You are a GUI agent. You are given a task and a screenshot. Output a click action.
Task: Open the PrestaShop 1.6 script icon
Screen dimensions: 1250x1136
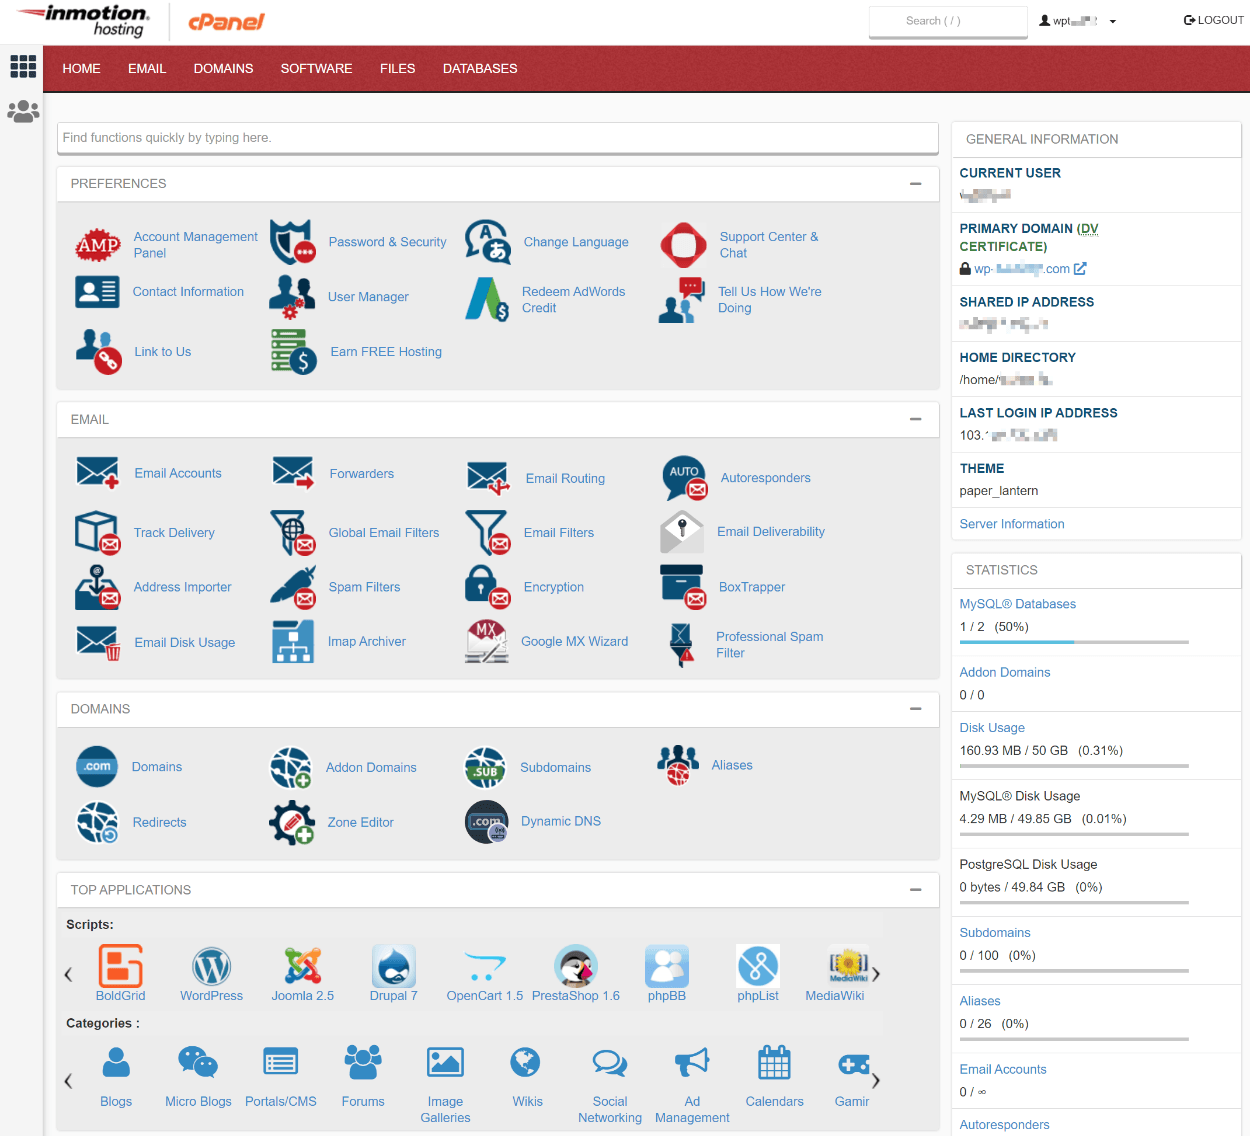(576, 966)
